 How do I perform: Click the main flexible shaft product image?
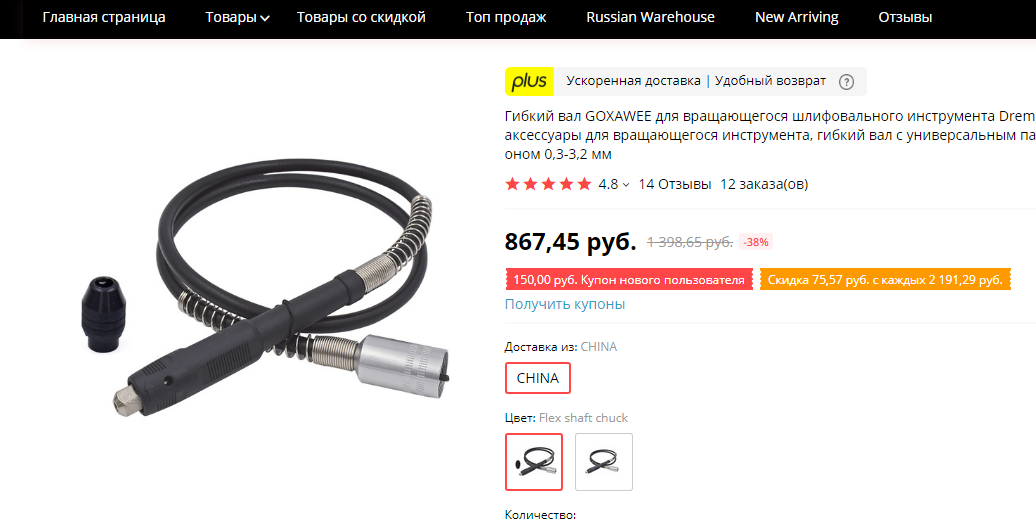pyautogui.click(x=264, y=306)
